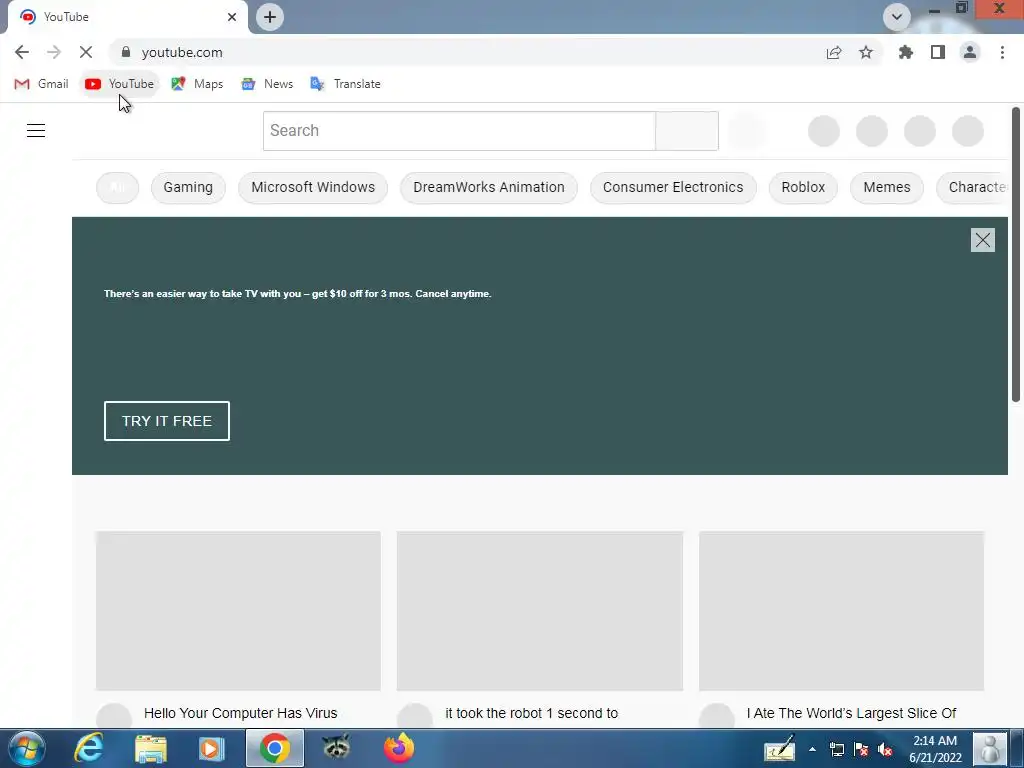Open the tablet input pen icon
The image size is (1024, 768).
tap(780, 749)
